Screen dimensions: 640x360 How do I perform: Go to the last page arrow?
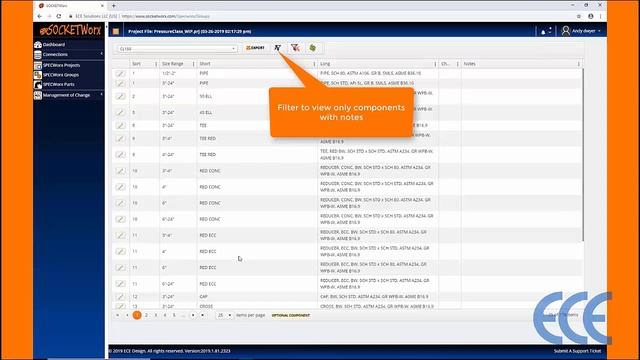202,315
